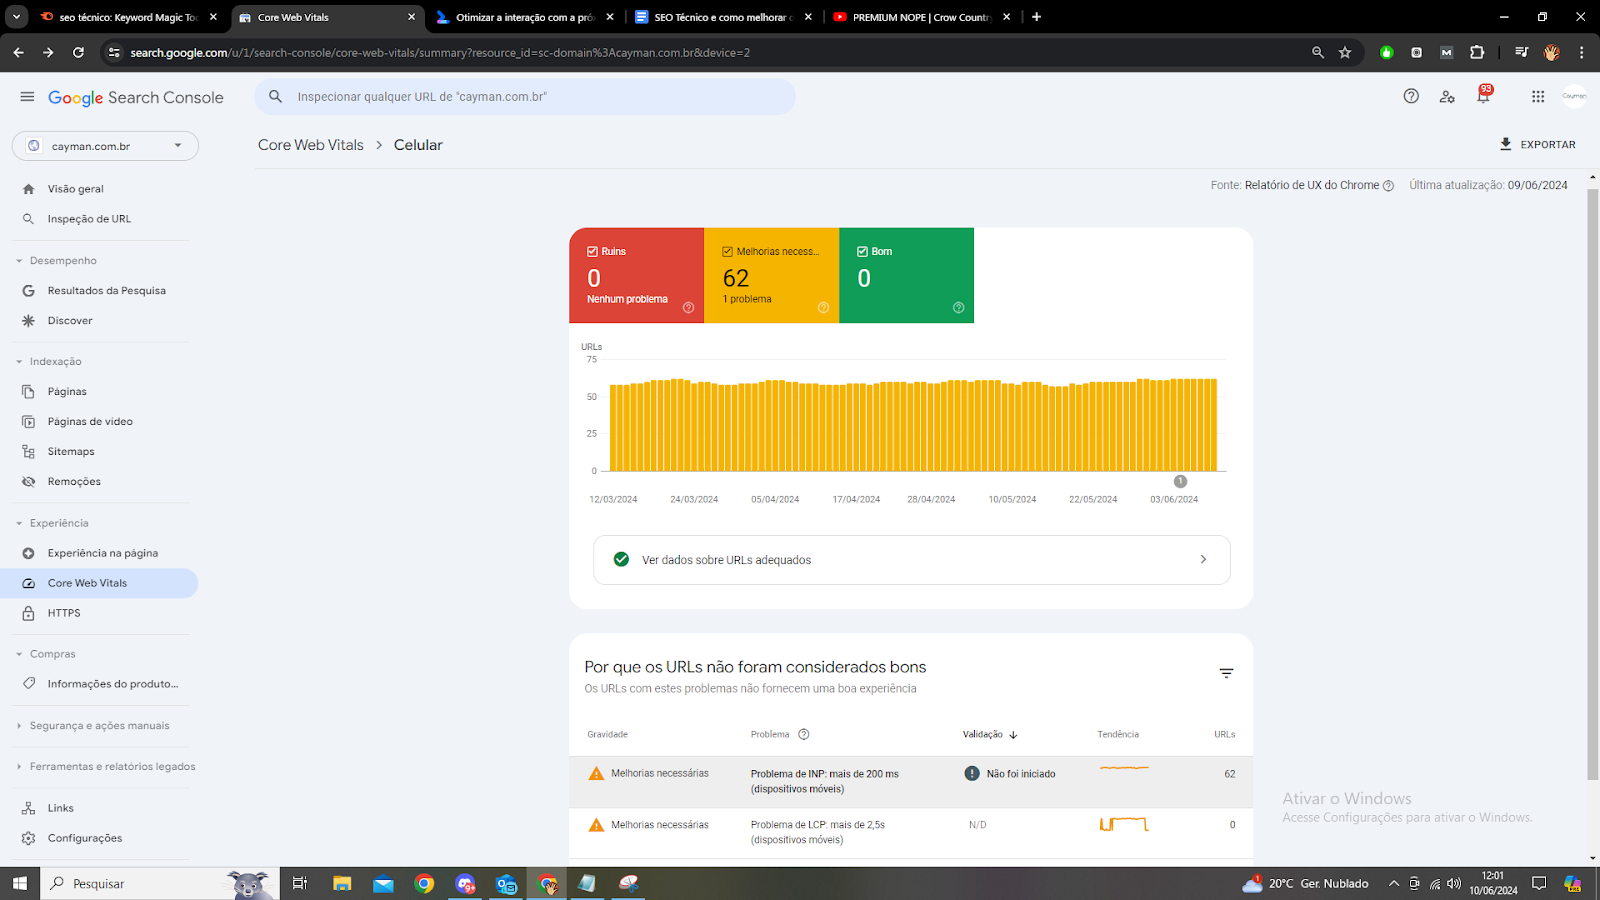Image resolution: width=1600 pixels, height=900 pixels.
Task: Collapse the Compras section
Action: coord(19,654)
